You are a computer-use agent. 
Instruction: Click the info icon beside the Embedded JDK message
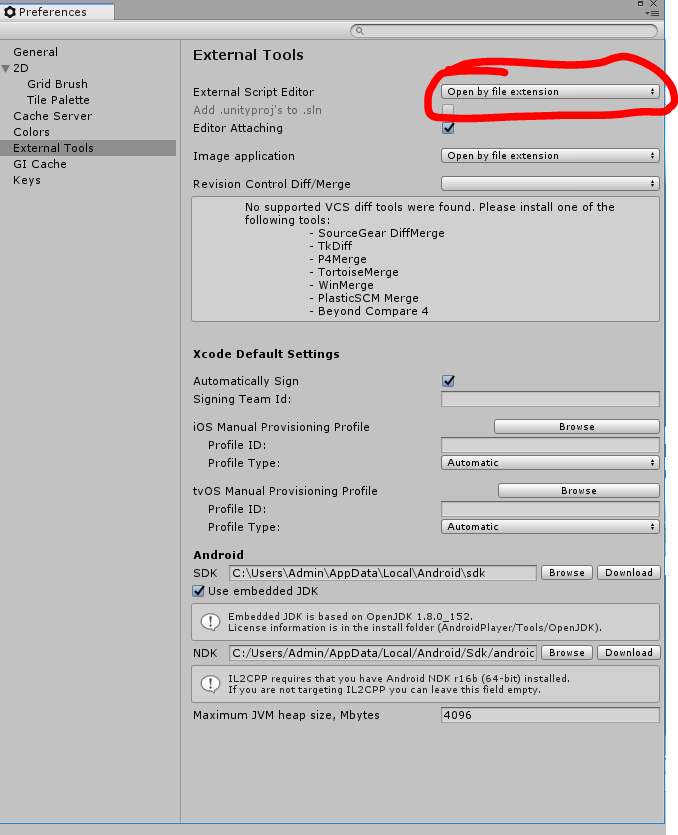[x=211, y=622]
